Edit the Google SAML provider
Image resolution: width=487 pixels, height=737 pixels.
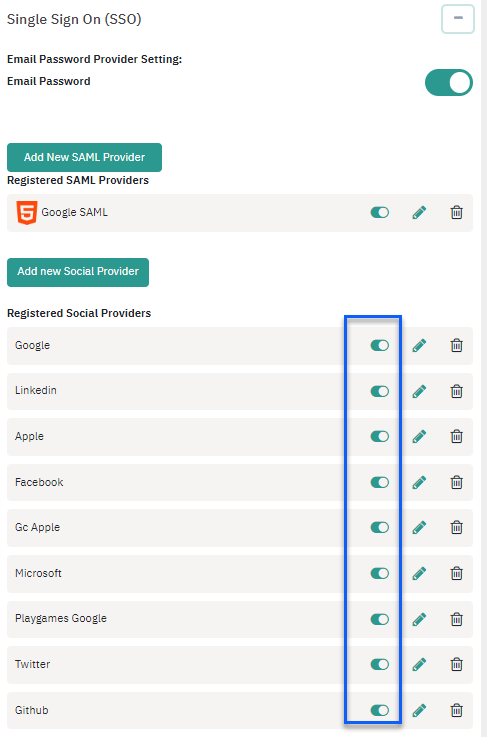click(419, 212)
